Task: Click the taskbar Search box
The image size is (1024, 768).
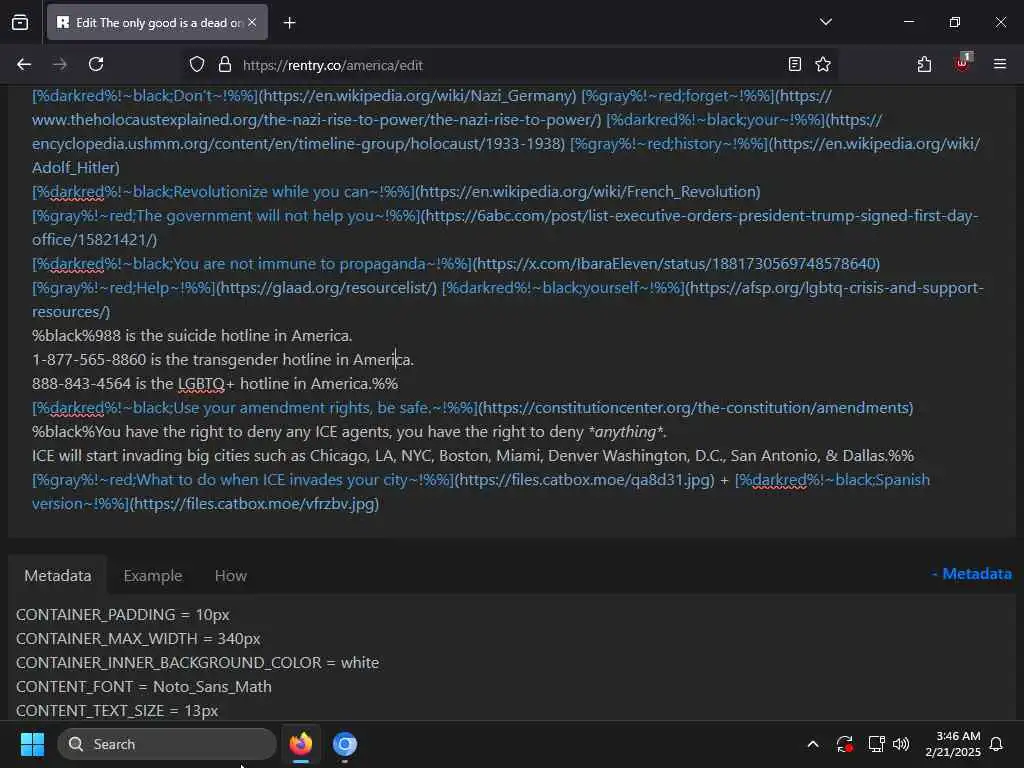Action: point(167,744)
